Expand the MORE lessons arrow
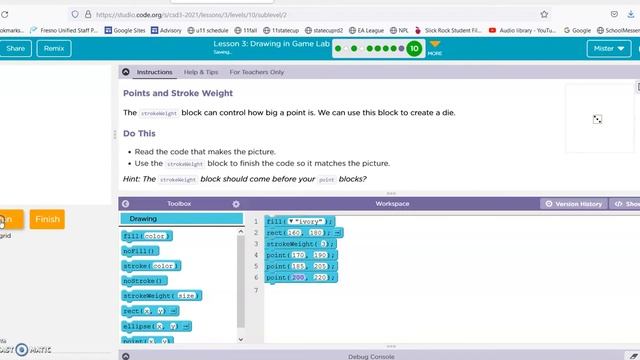The width and height of the screenshot is (640, 360). click(435, 48)
